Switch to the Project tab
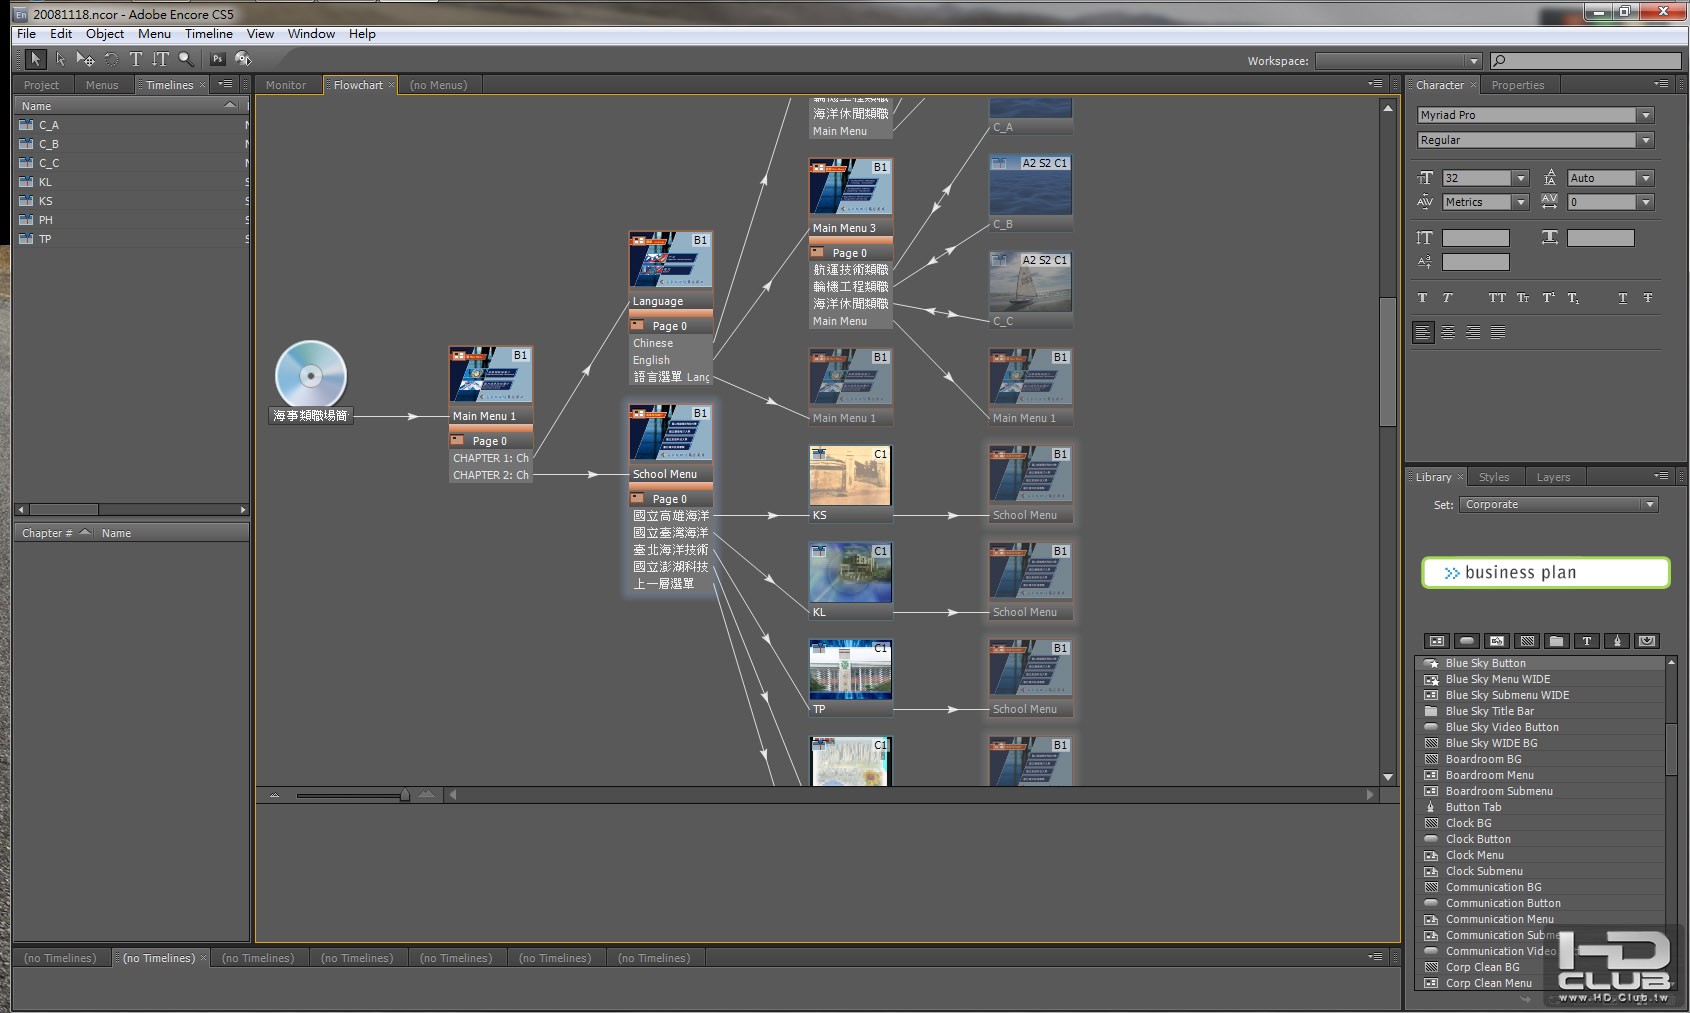This screenshot has height=1013, width=1690. [41, 85]
